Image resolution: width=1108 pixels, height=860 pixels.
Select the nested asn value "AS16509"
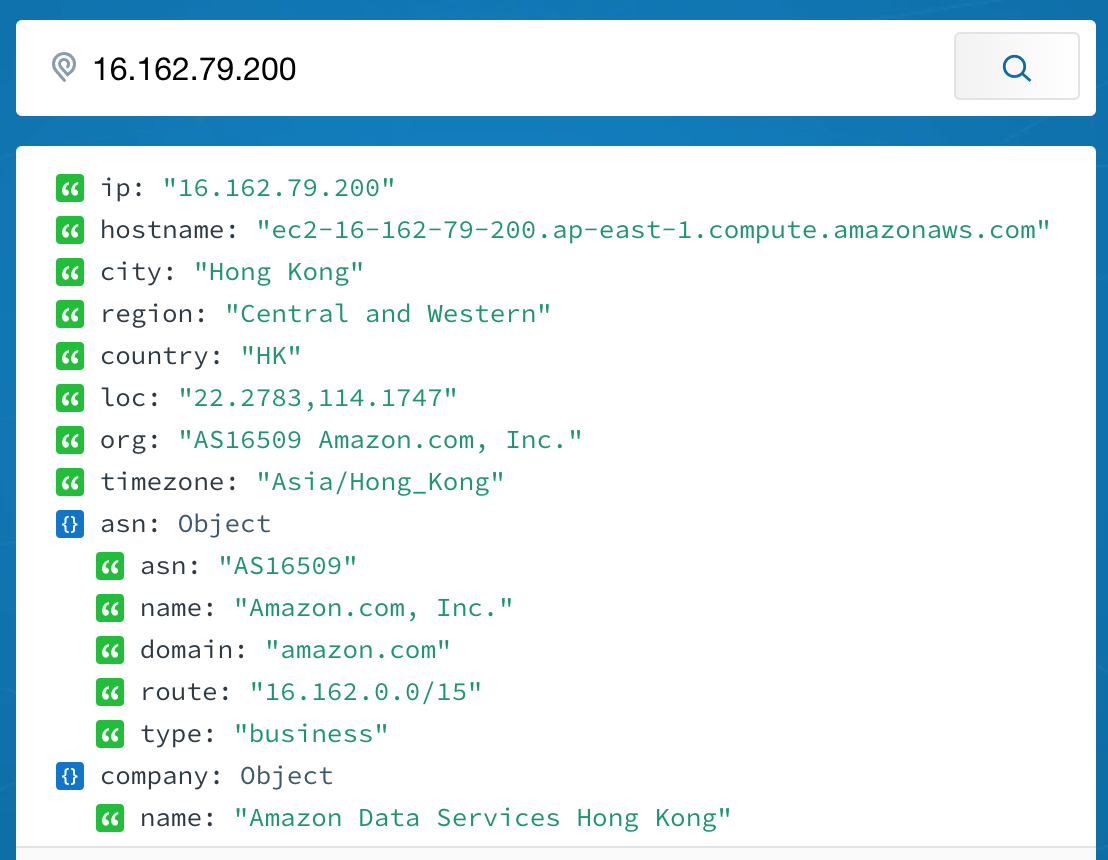click(288, 566)
